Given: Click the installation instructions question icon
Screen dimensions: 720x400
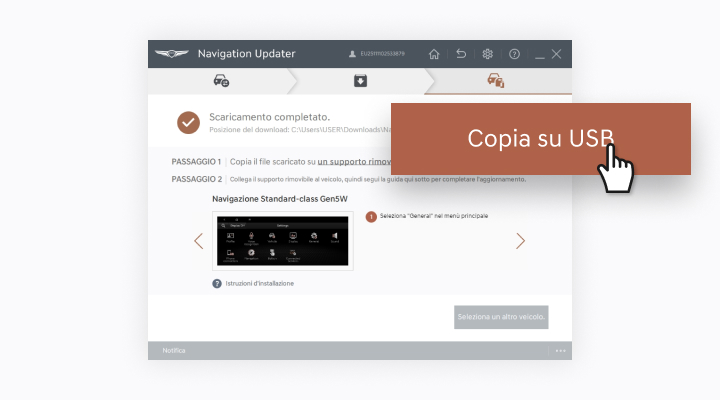Looking at the screenshot, I should [x=217, y=284].
